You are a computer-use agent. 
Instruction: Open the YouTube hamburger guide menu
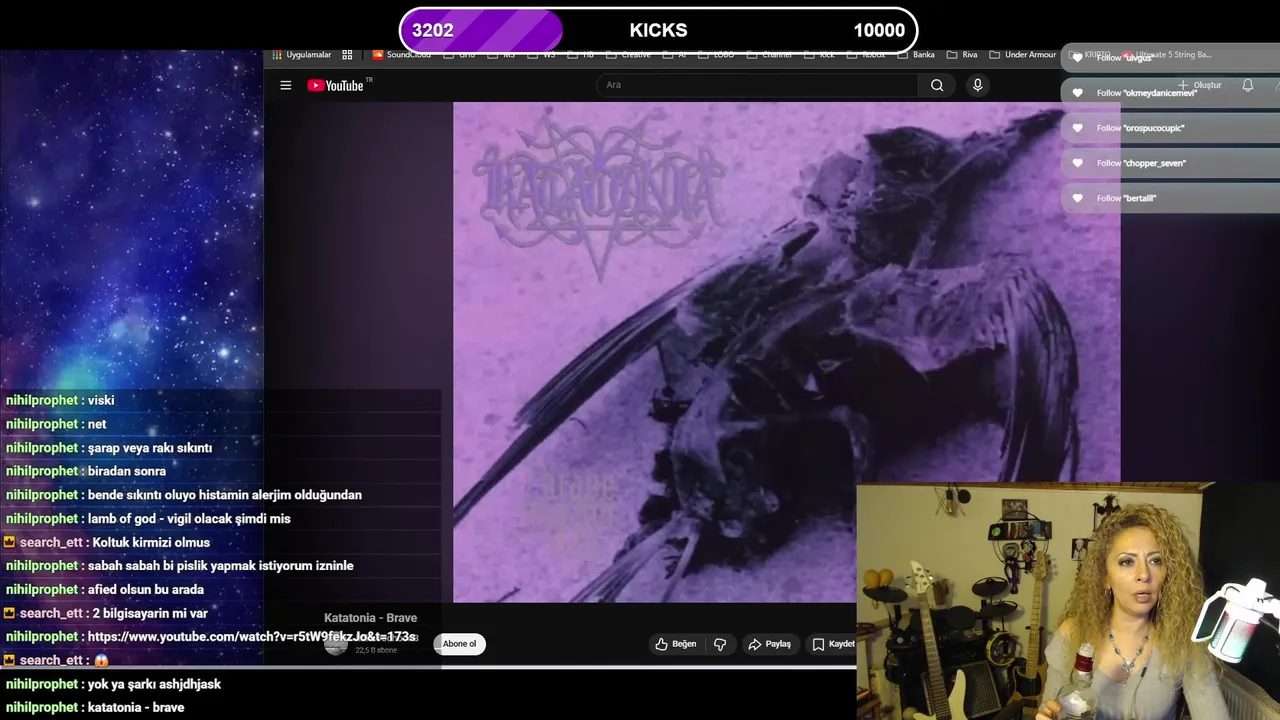click(285, 85)
